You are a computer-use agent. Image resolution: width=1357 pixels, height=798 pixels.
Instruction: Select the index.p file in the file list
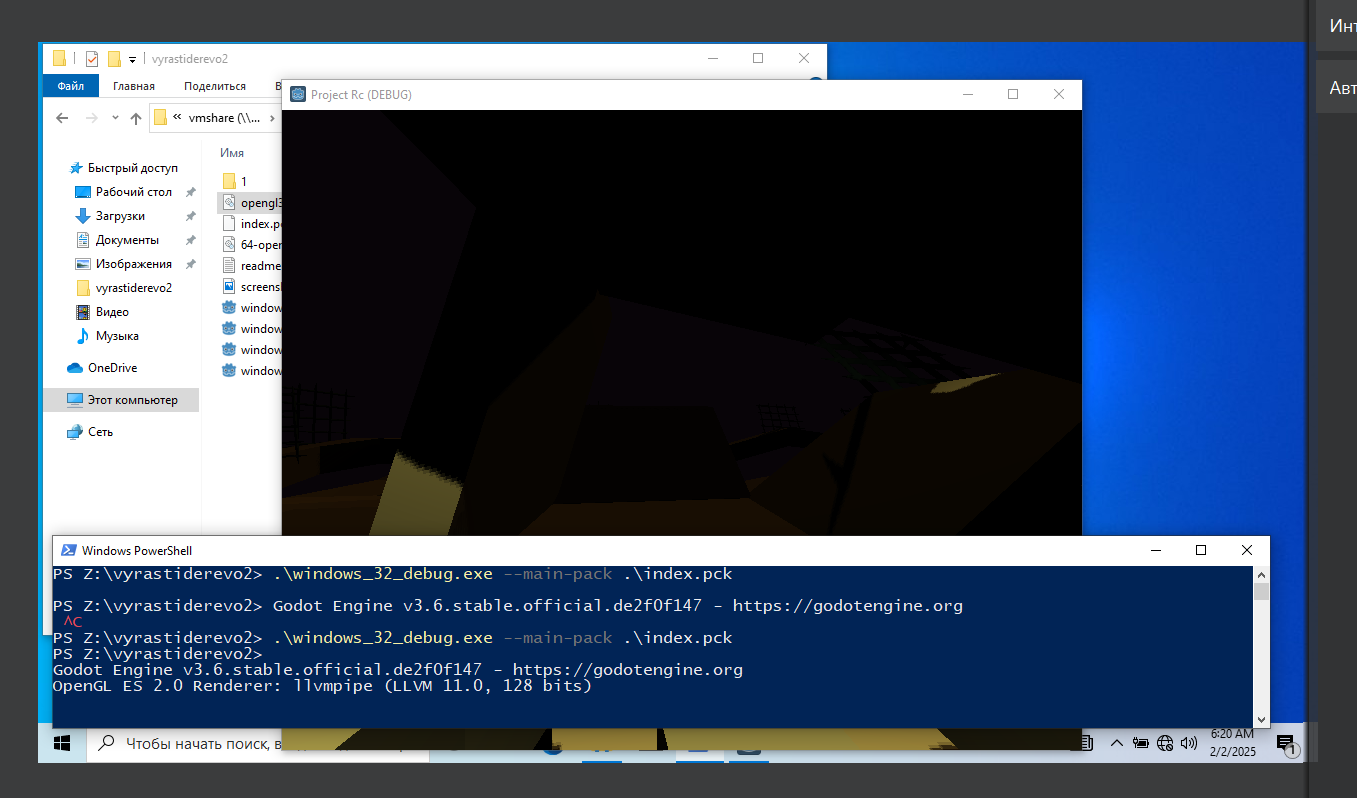[x=252, y=223]
